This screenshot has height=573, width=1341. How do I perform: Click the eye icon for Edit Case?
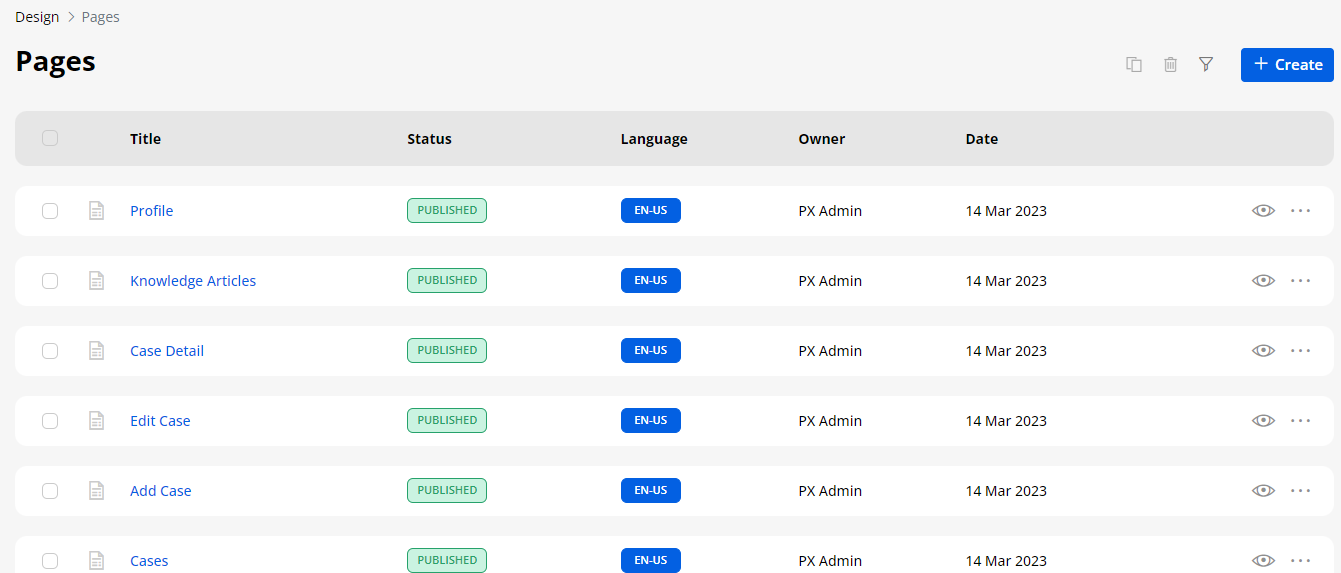coord(1263,421)
